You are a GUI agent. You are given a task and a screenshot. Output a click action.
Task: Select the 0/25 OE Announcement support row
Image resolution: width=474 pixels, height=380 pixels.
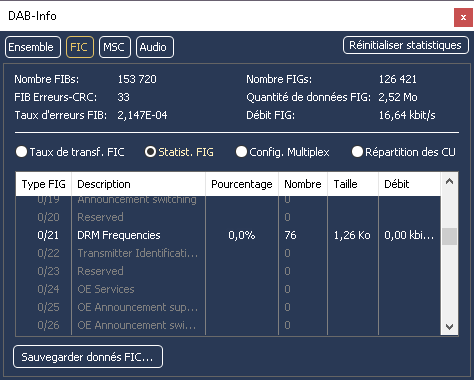[x=228, y=307]
